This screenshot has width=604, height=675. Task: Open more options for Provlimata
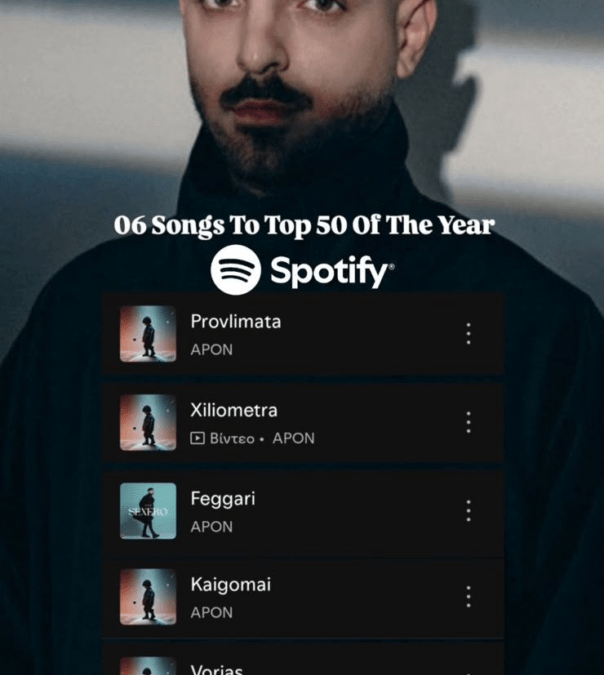(468, 334)
